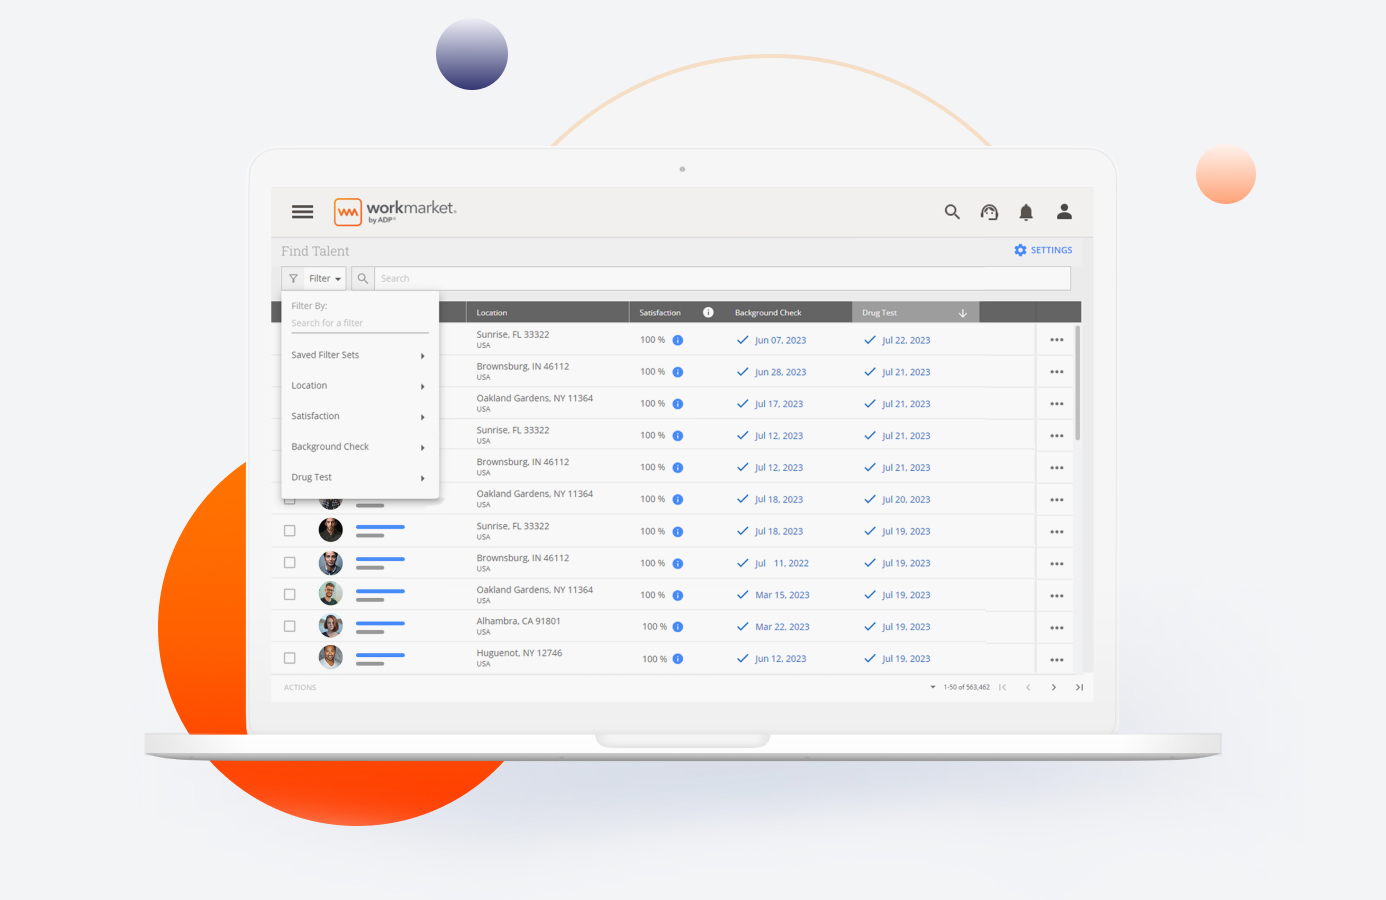
Task: Click the Satisfaction column header info icon
Action: point(708,313)
